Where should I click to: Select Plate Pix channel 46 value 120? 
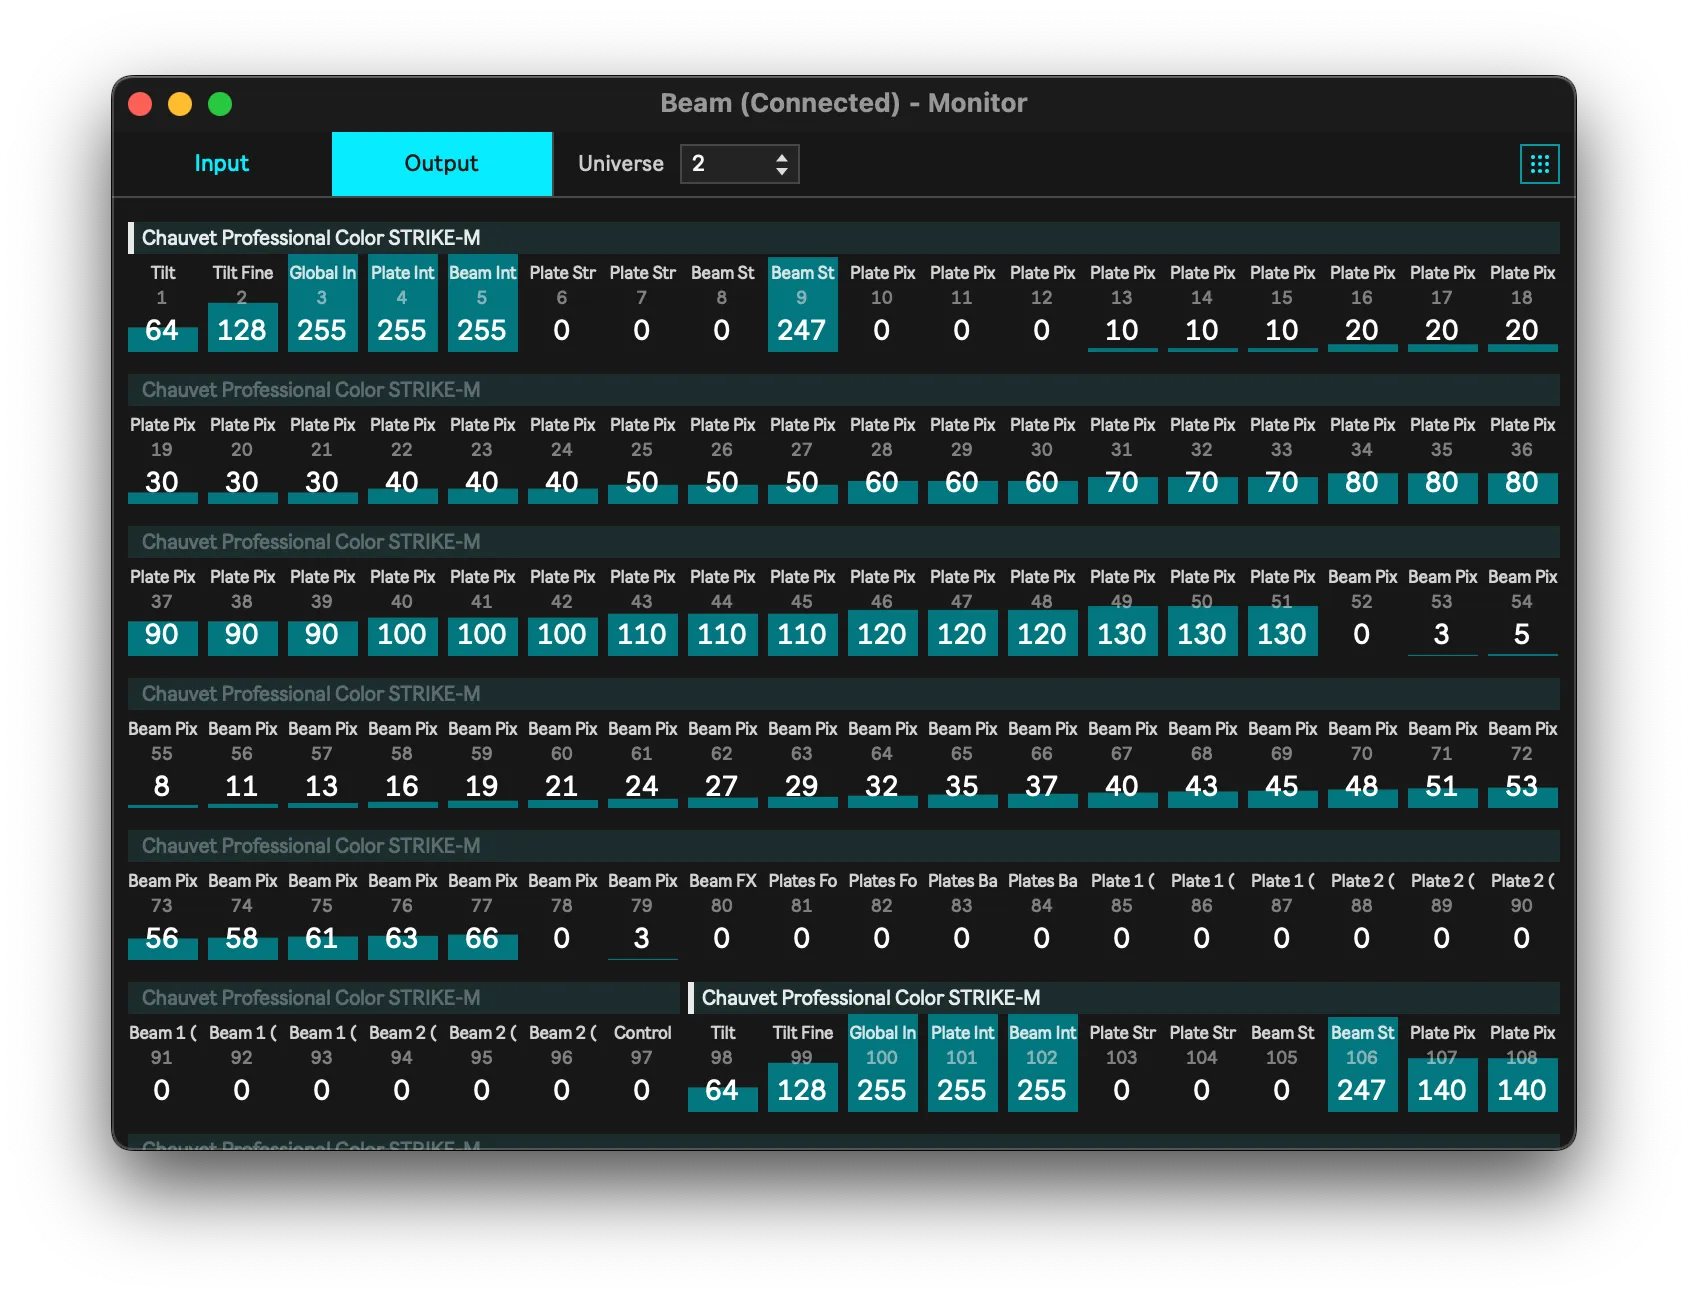click(x=882, y=609)
